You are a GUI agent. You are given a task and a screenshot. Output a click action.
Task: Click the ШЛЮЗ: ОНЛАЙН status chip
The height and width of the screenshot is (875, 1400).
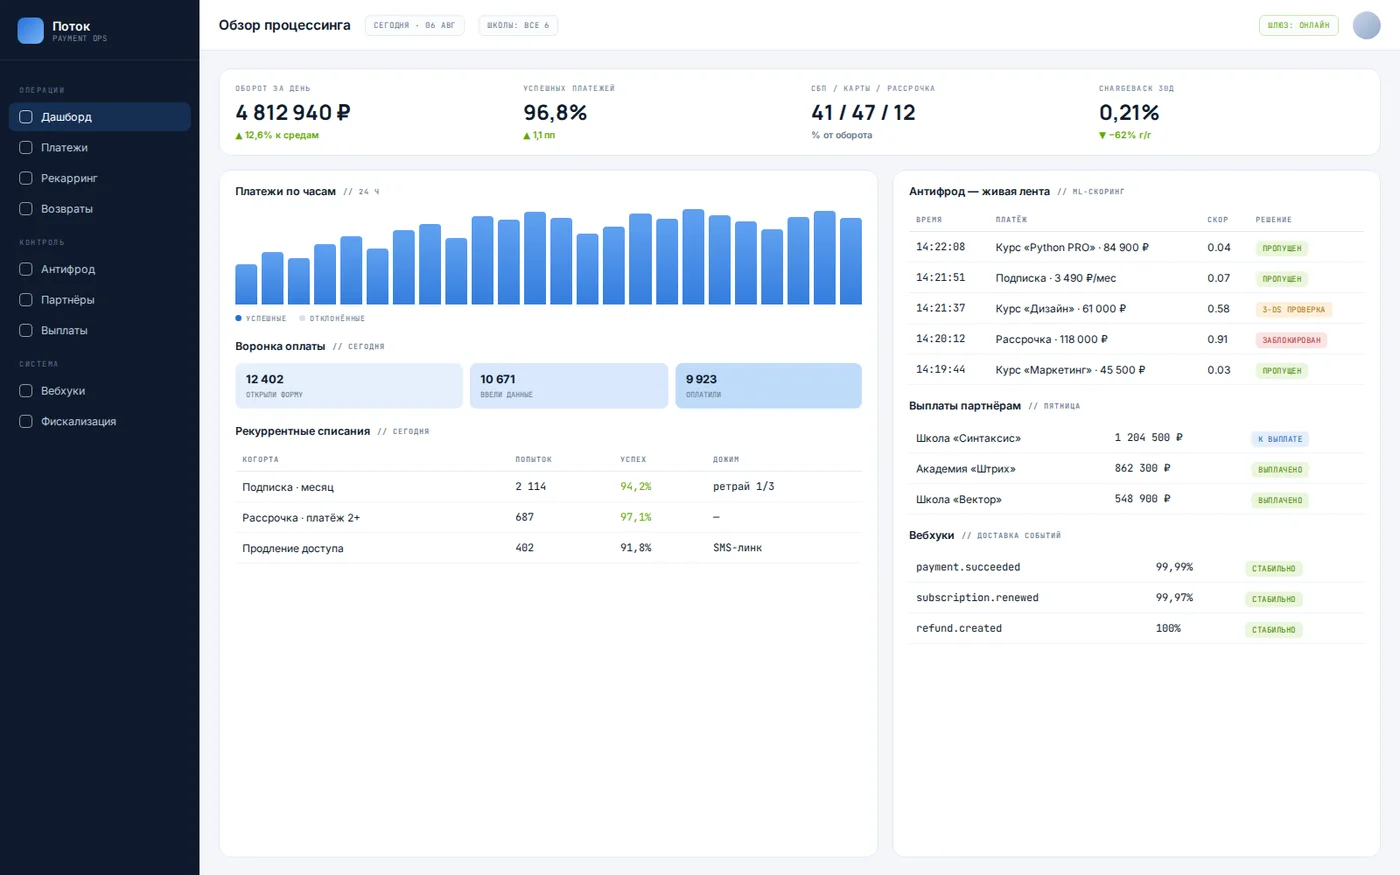[1298, 25]
